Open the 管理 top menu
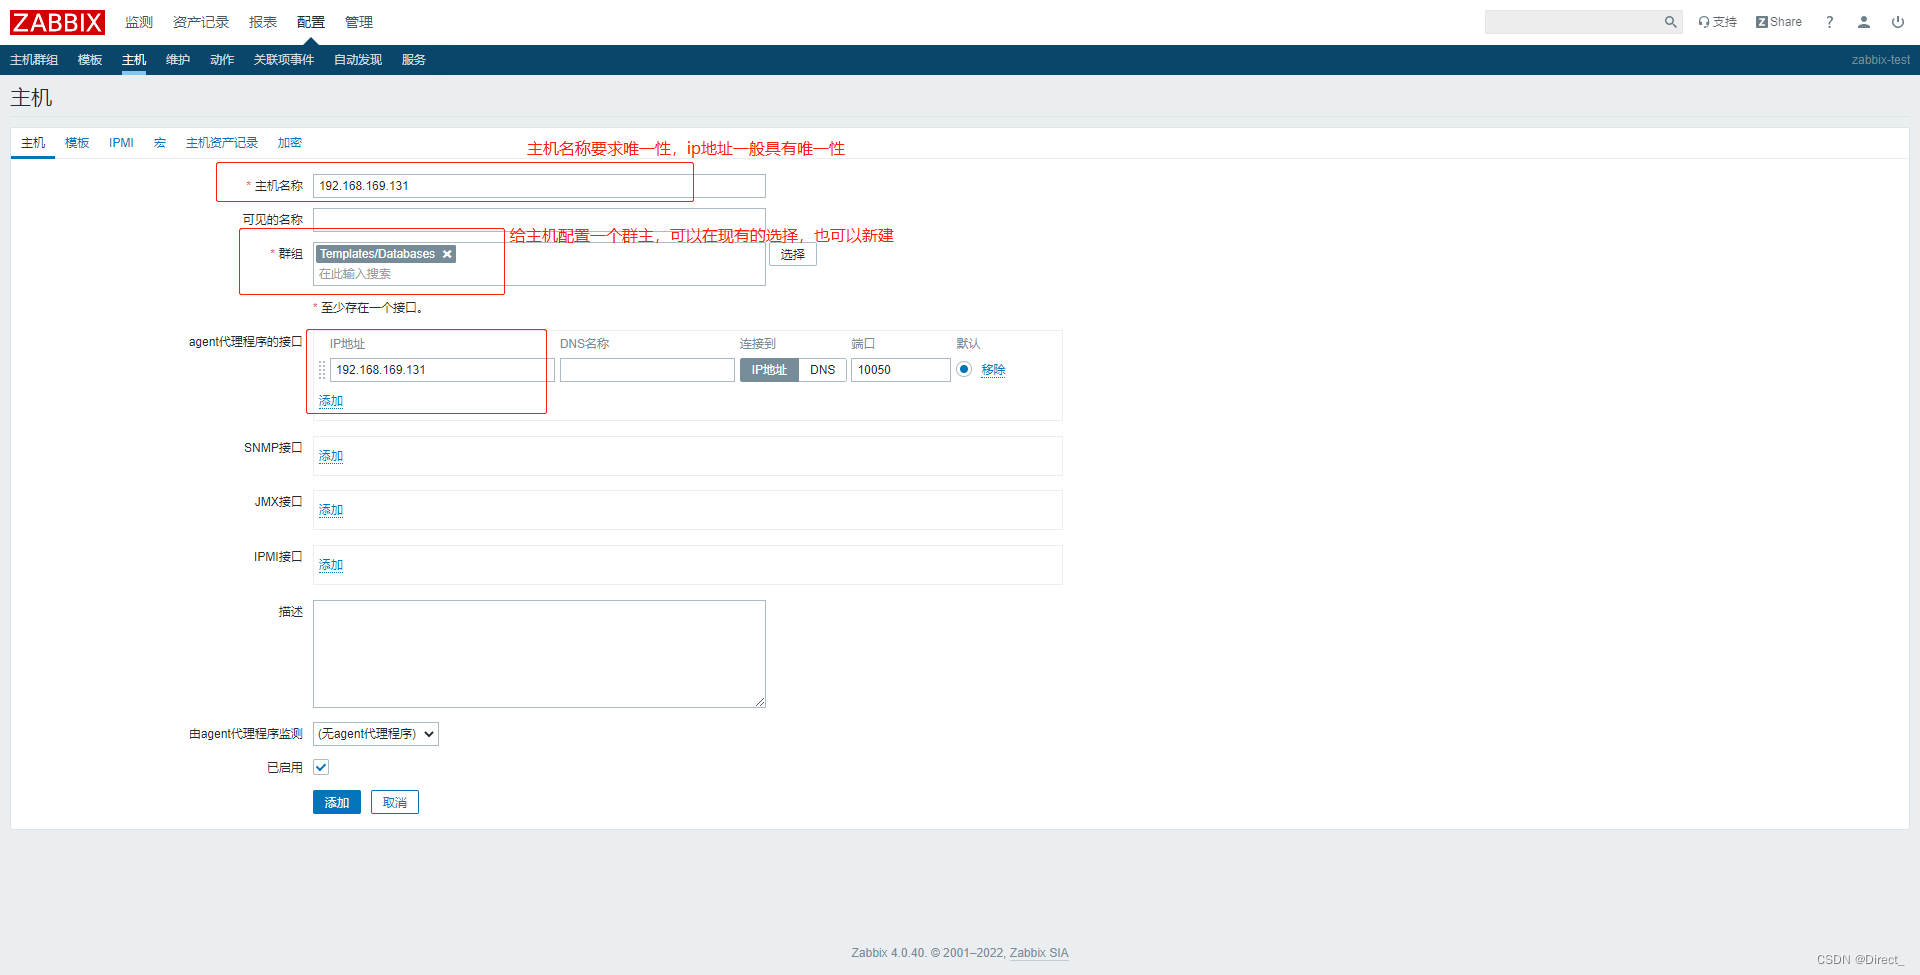Image resolution: width=1920 pixels, height=975 pixels. [359, 22]
